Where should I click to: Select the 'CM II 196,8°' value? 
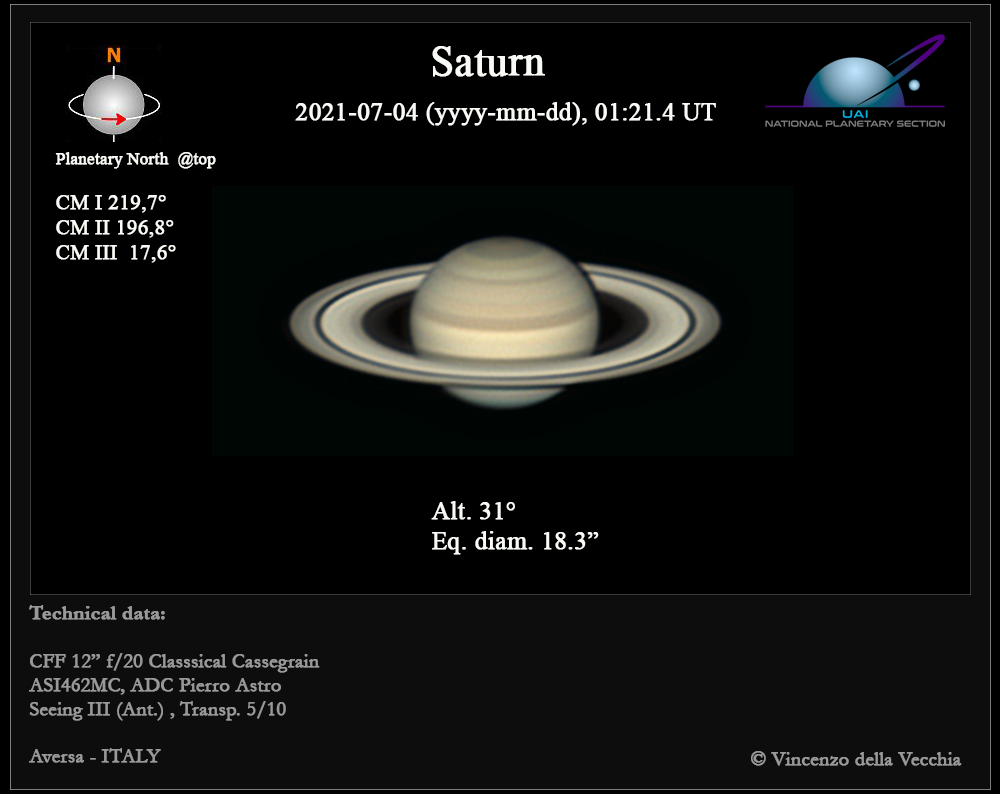pyautogui.click(x=115, y=228)
